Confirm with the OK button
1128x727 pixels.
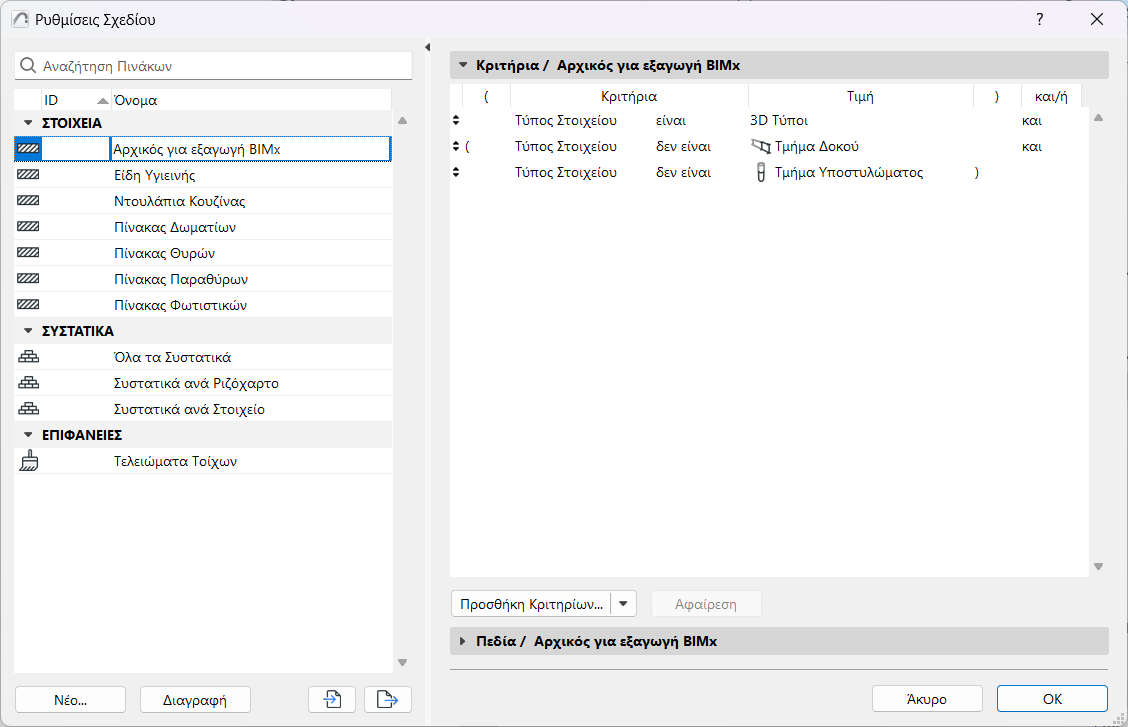point(1052,698)
